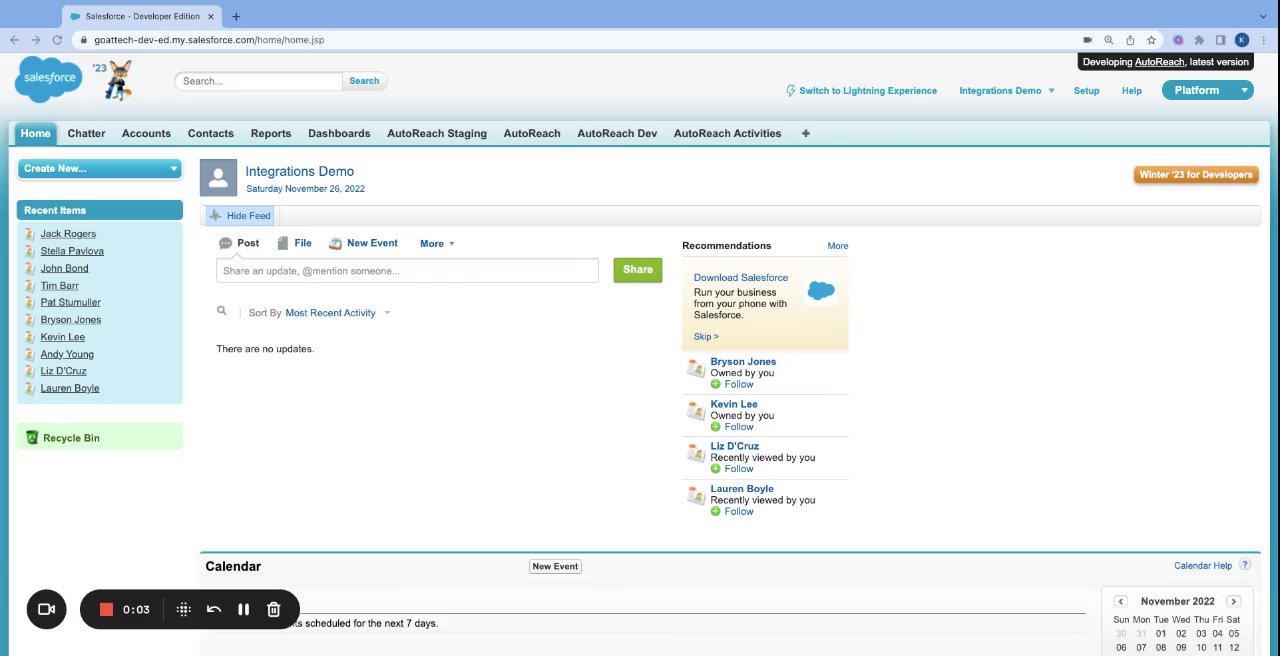Go to previous month in calendar
Screen dimensions: 1280x656
pyautogui.click(x=1120, y=601)
